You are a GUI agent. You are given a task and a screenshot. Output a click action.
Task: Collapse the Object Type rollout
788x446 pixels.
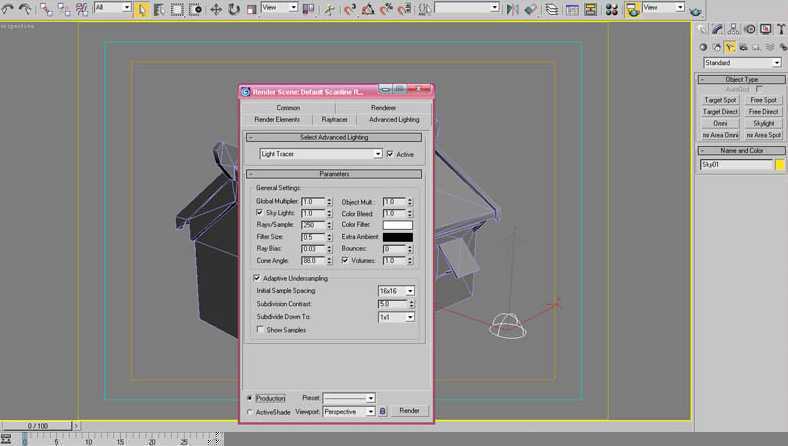[x=741, y=79]
